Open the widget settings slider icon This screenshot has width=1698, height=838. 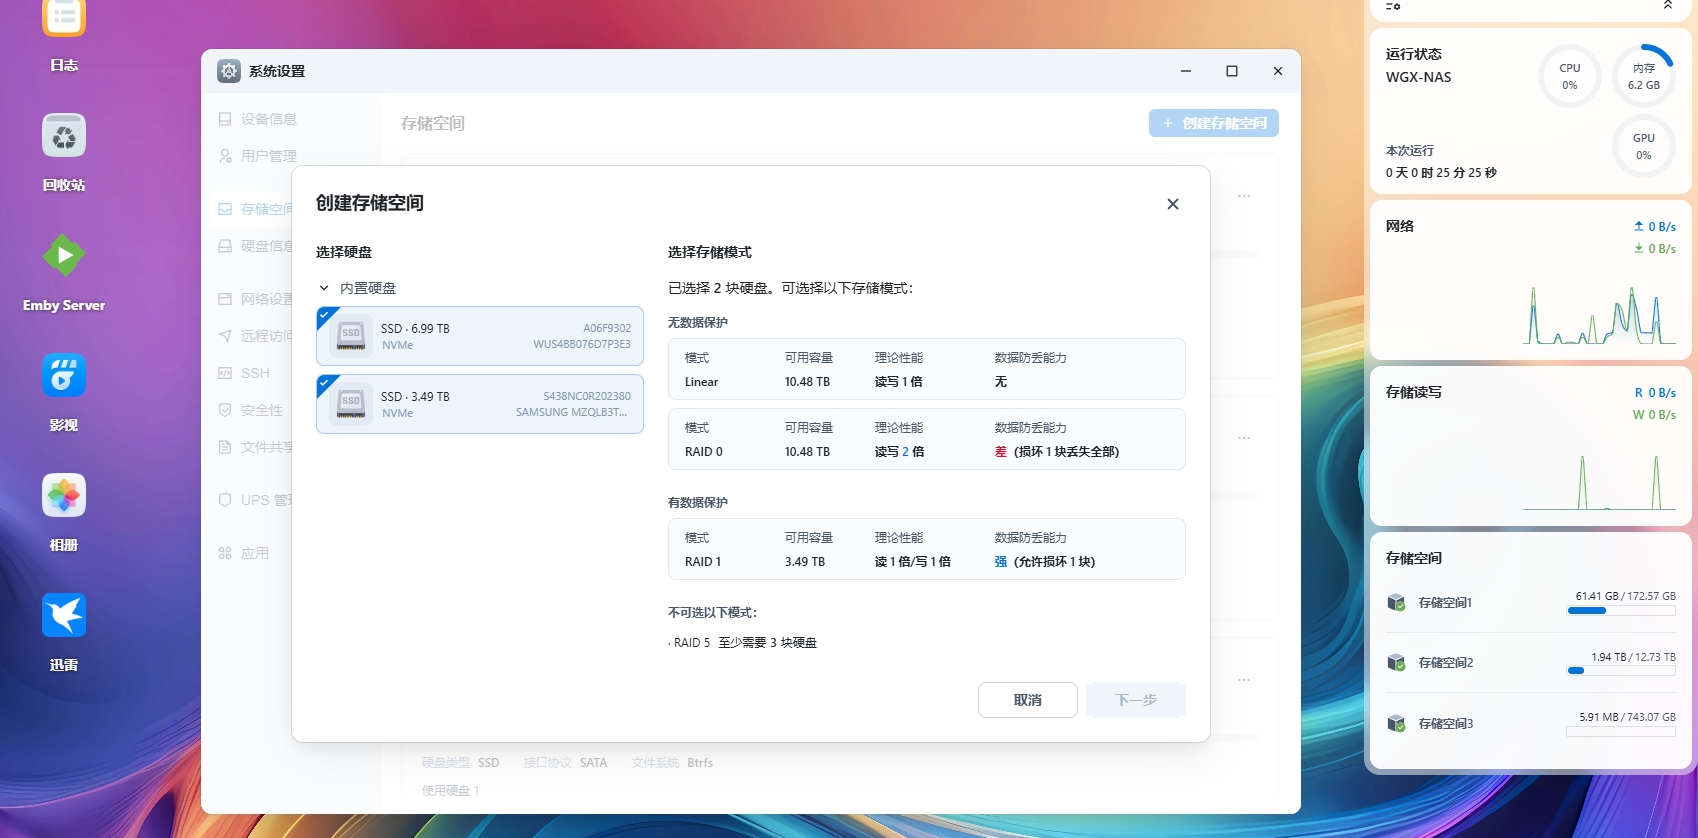pyautogui.click(x=1393, y=5)
